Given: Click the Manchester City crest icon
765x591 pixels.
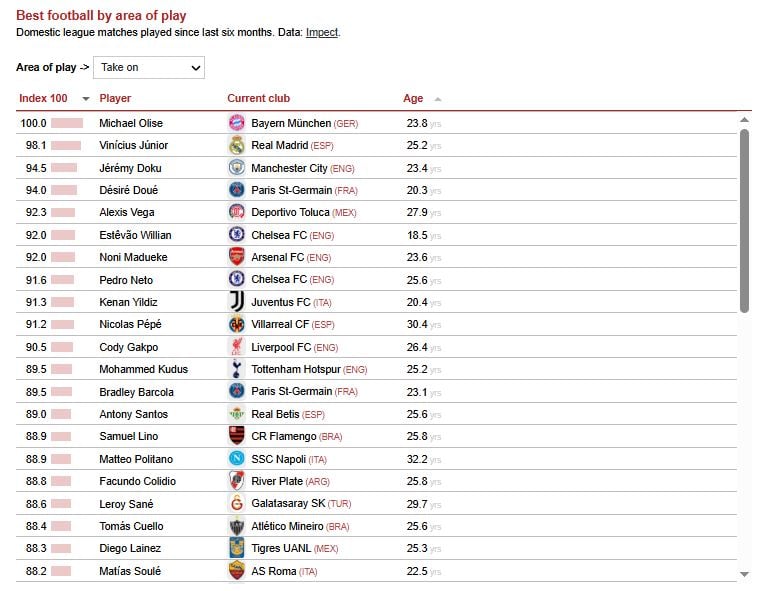Looking at the screenshot, I should tap(237, 168).
